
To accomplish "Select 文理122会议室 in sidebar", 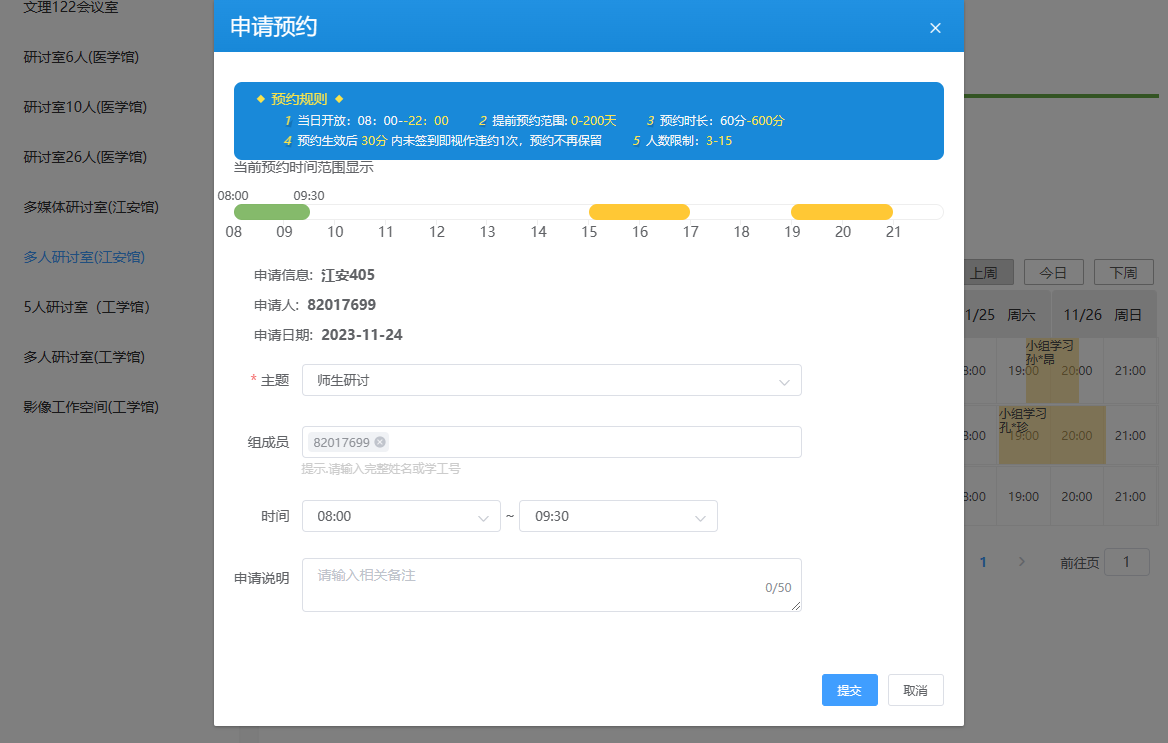I will [71, 7].
